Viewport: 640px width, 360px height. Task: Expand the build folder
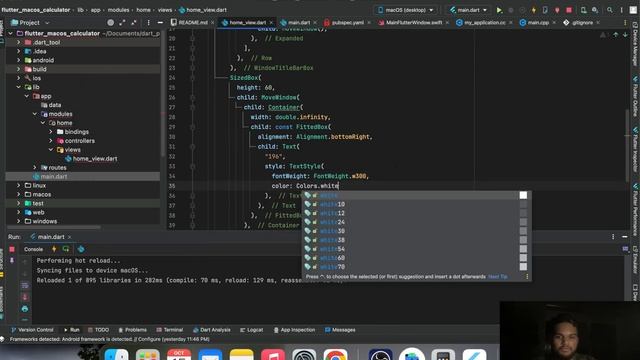(18, 69)
